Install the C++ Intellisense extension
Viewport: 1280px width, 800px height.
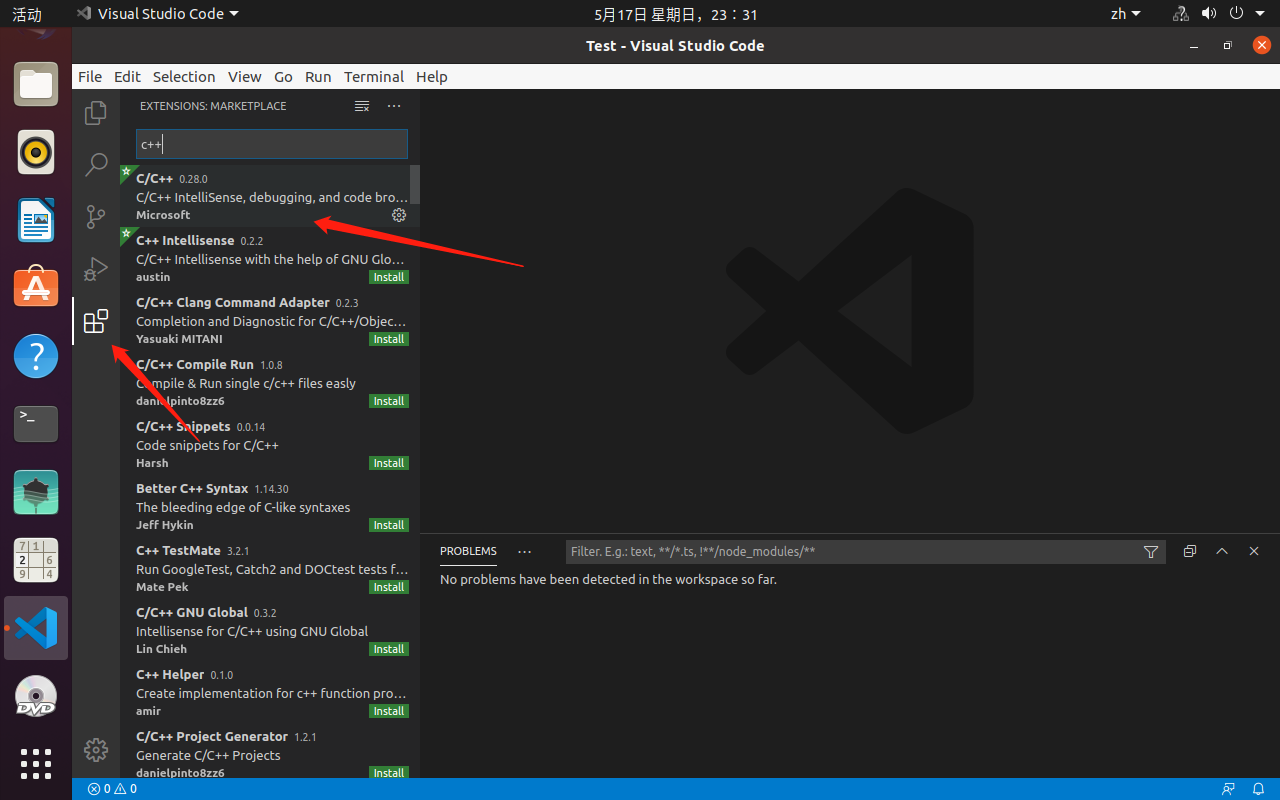click(389, 277)
